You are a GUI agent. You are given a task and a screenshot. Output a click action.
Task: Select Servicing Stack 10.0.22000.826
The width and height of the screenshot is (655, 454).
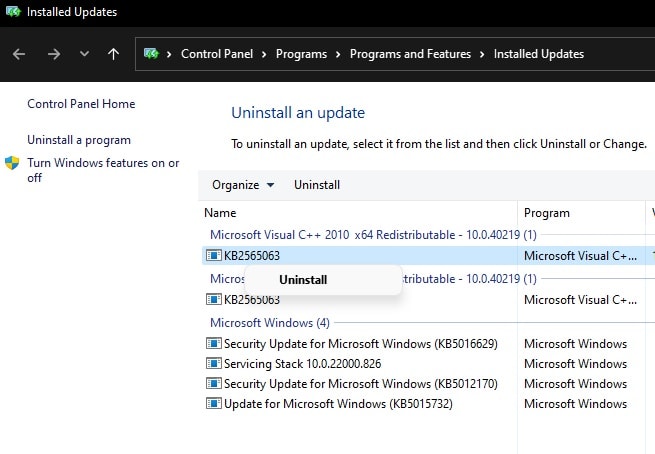tap(302, 364)
